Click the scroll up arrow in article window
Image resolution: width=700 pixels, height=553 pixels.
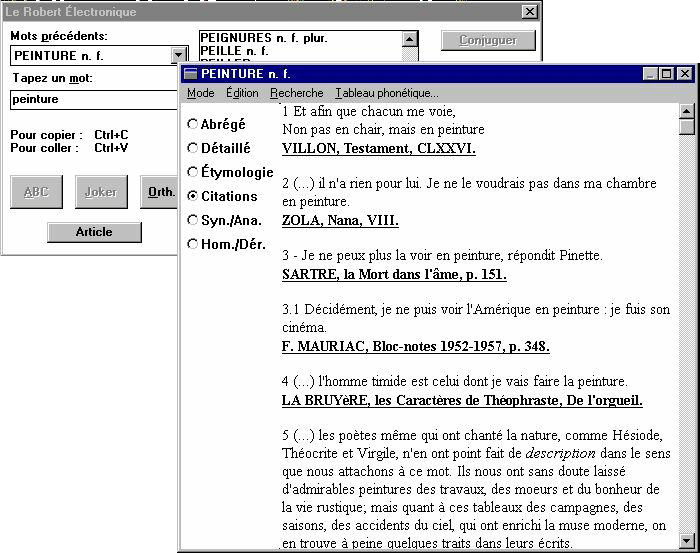pyautogui.click(x=686, y=110)
